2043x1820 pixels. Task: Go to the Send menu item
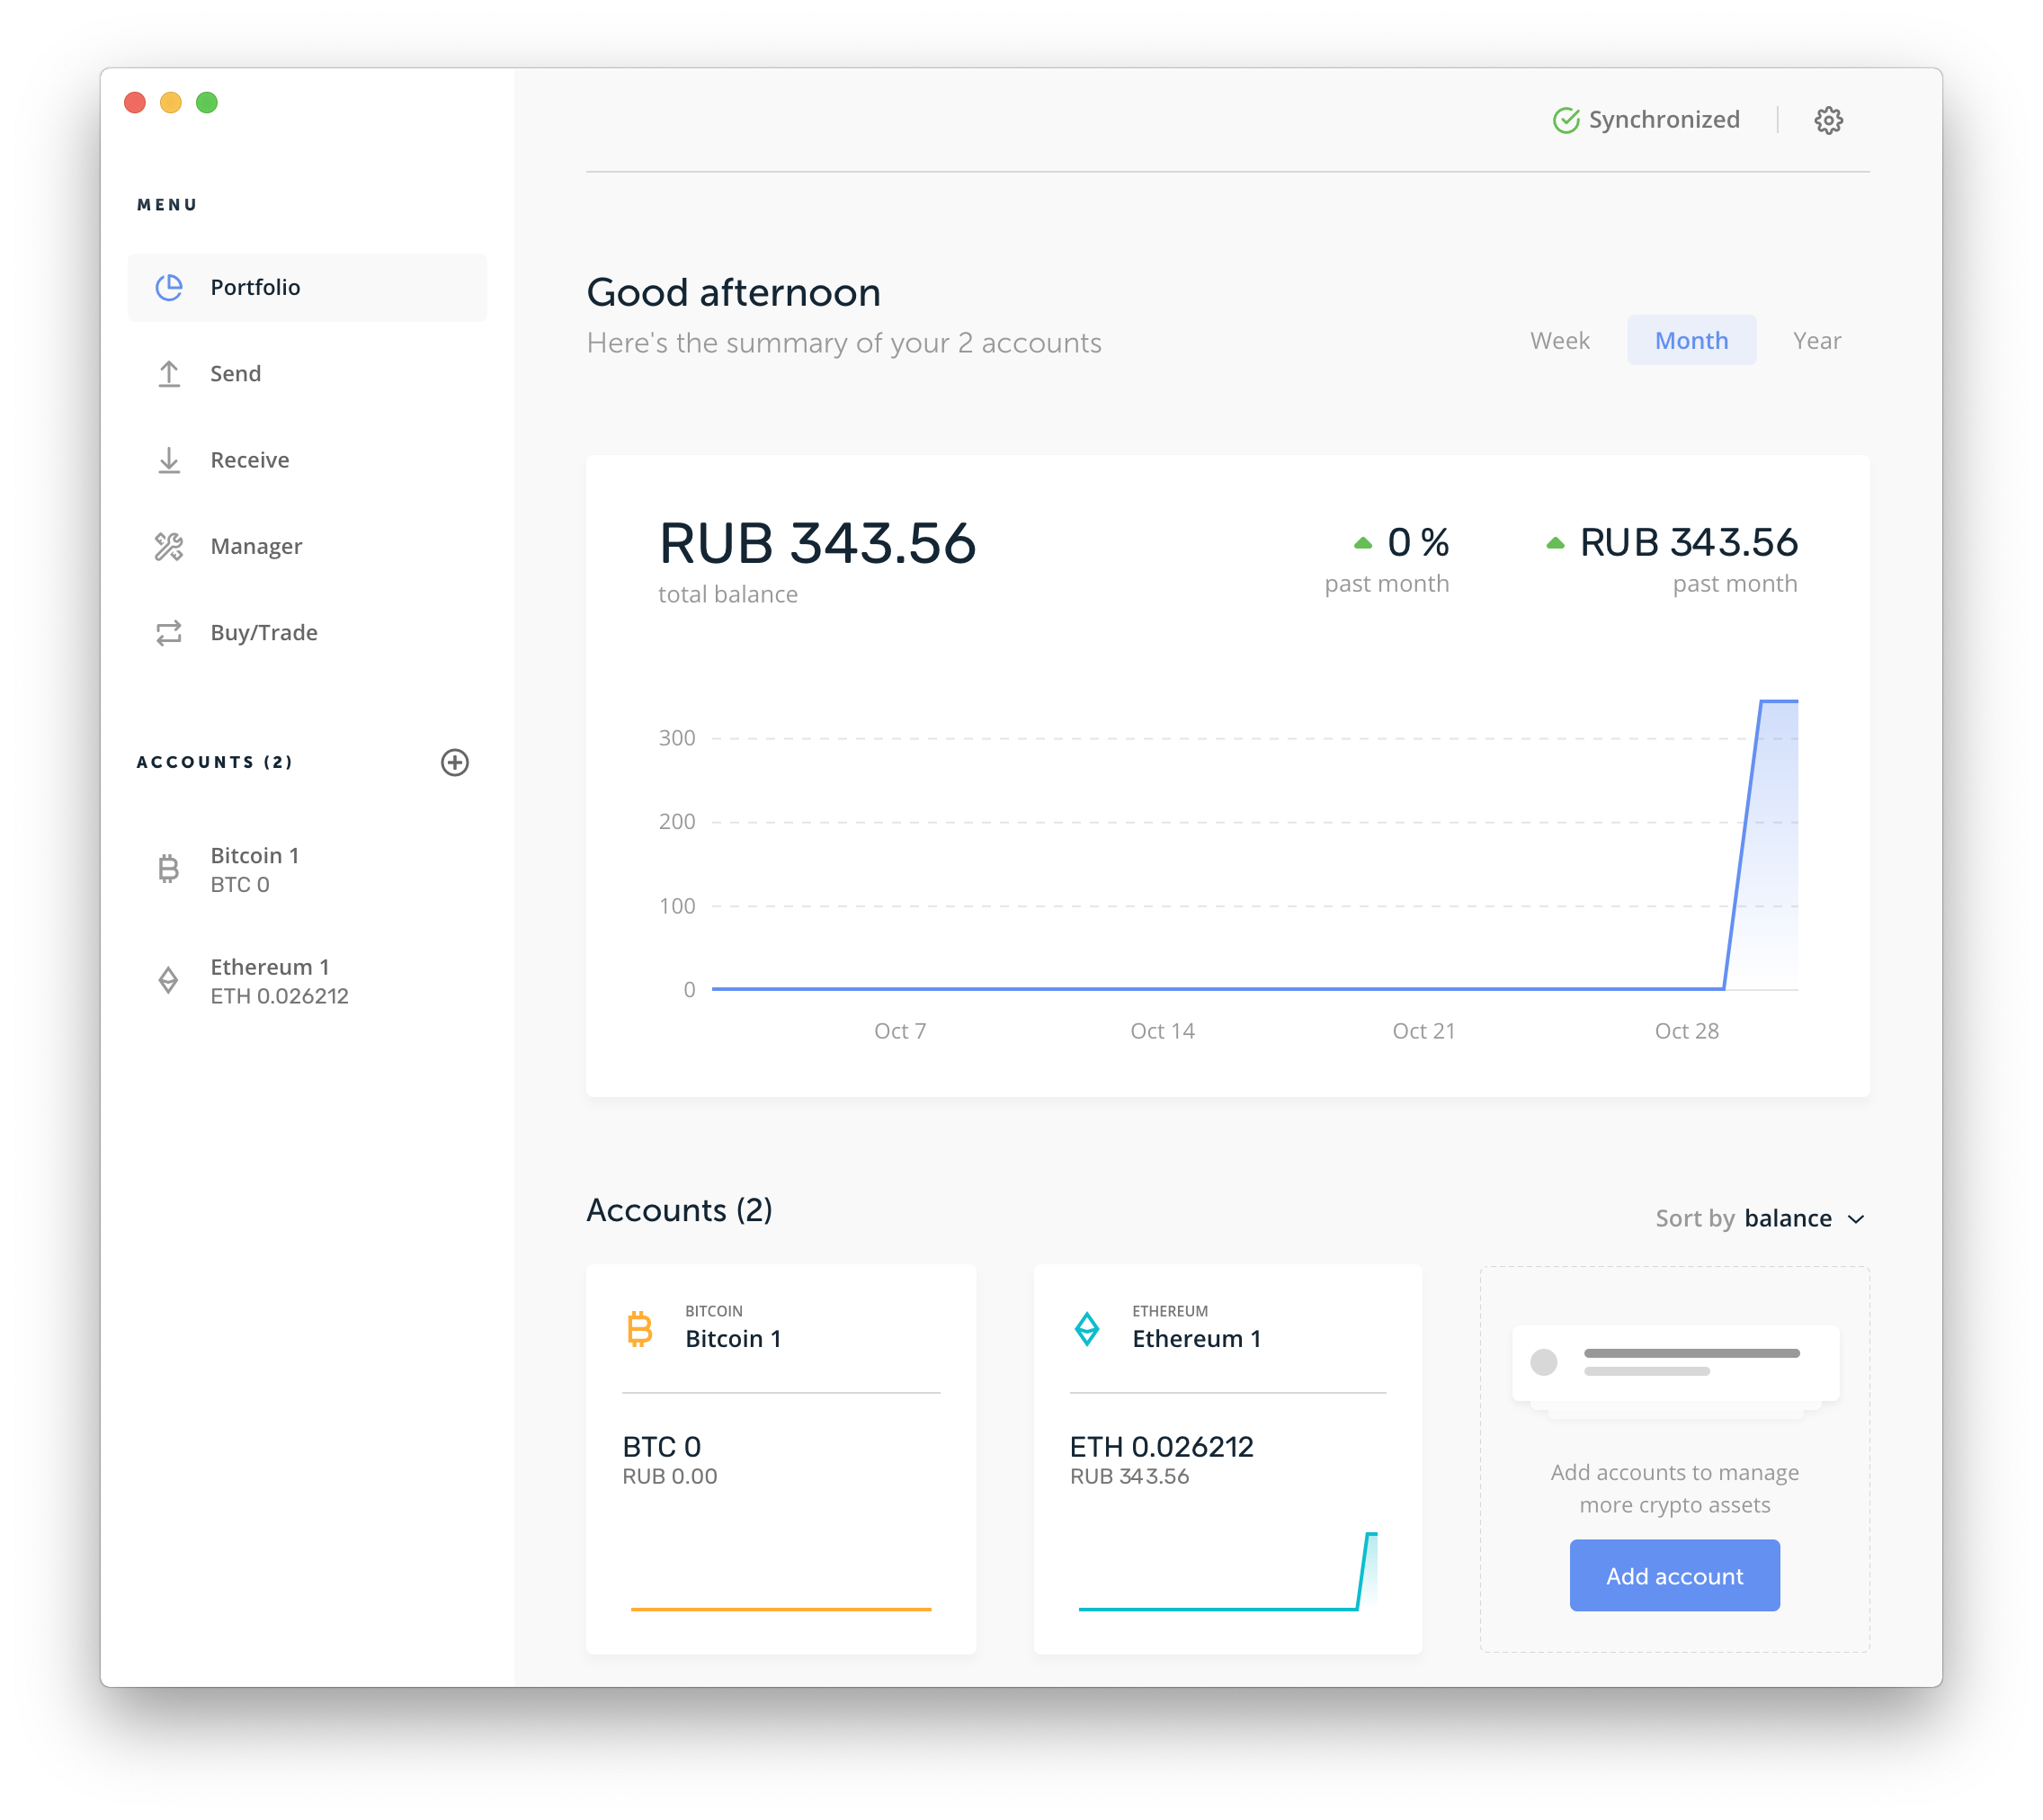tap(307, 374)
